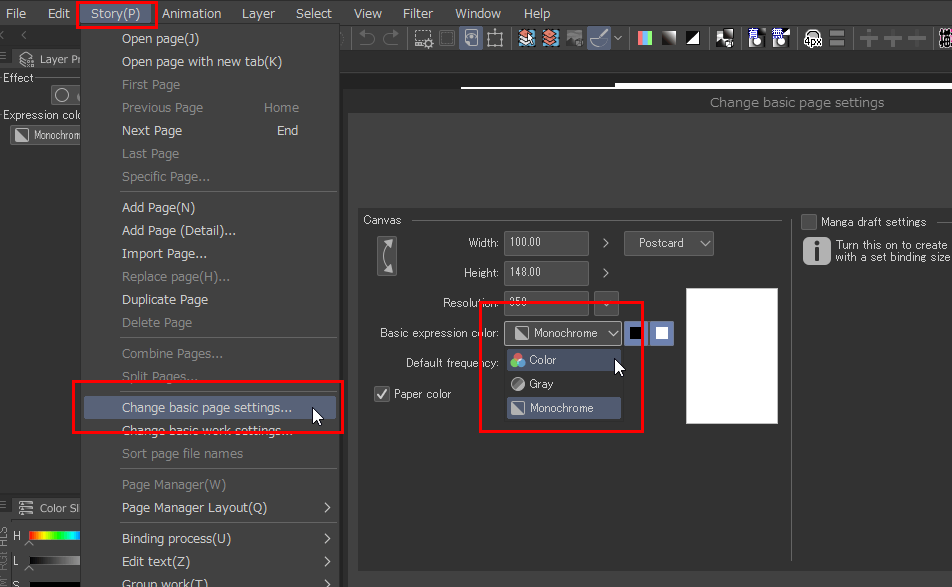The width and height of the screenshot is (952, 587).
Task: Click the Width input field
Action: coord(546,243)
